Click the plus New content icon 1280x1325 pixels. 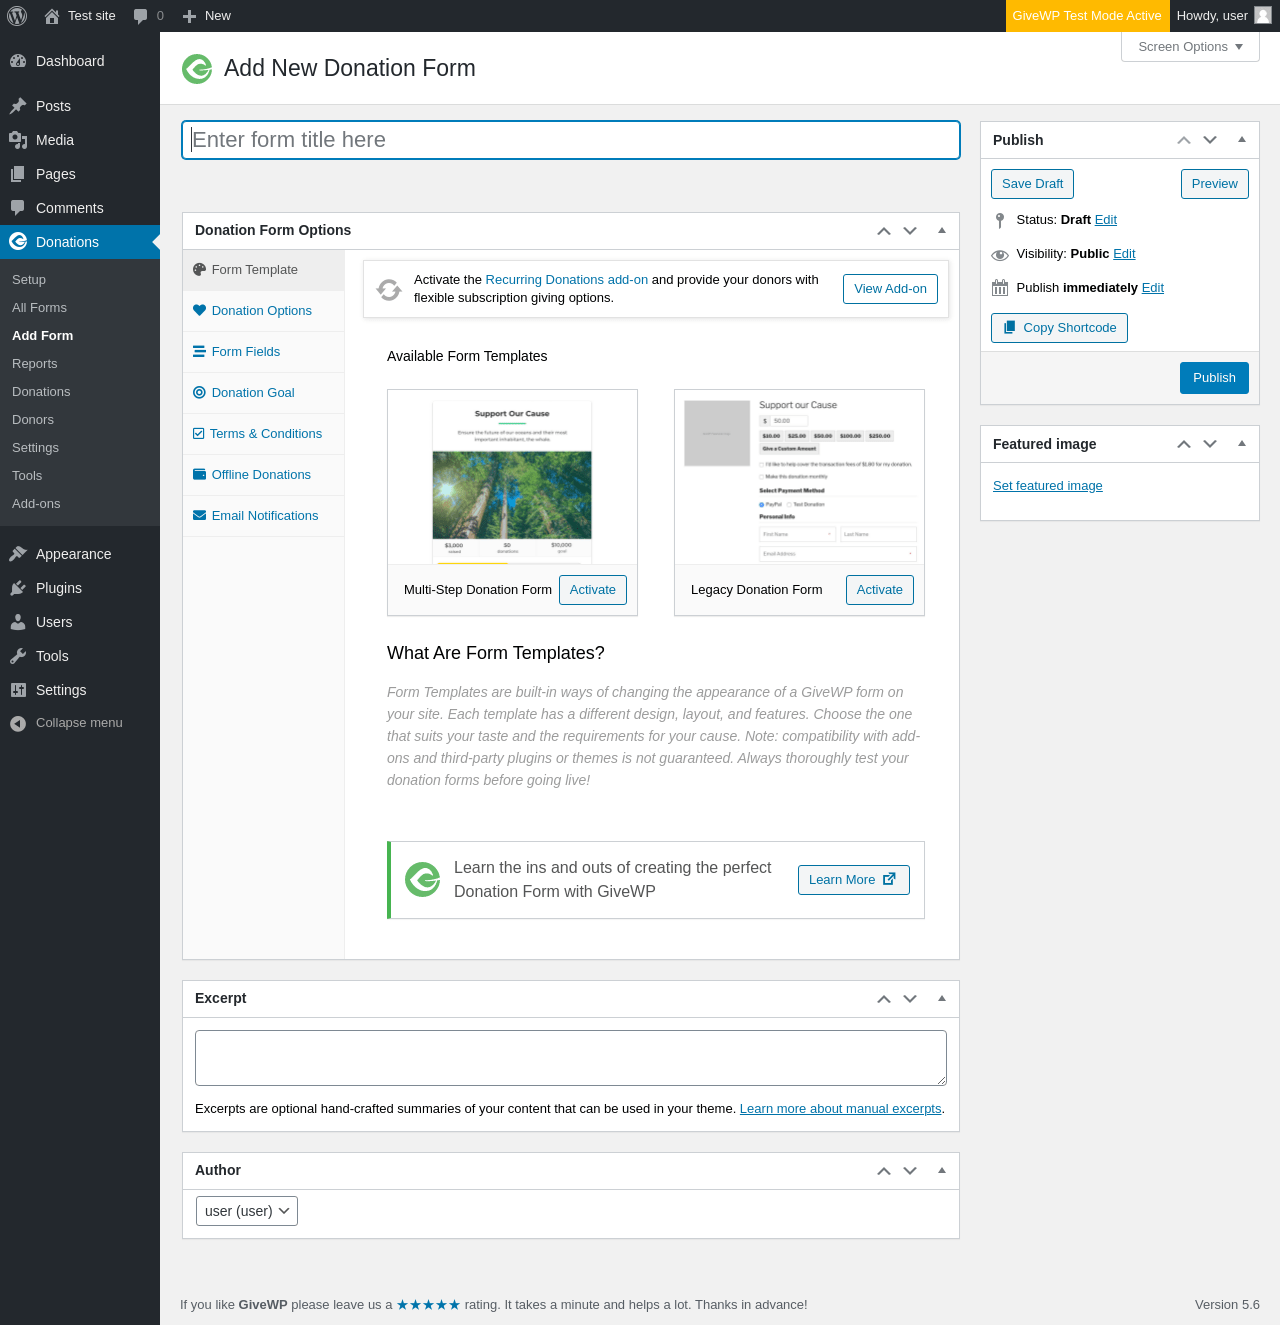tap(189, 16)
